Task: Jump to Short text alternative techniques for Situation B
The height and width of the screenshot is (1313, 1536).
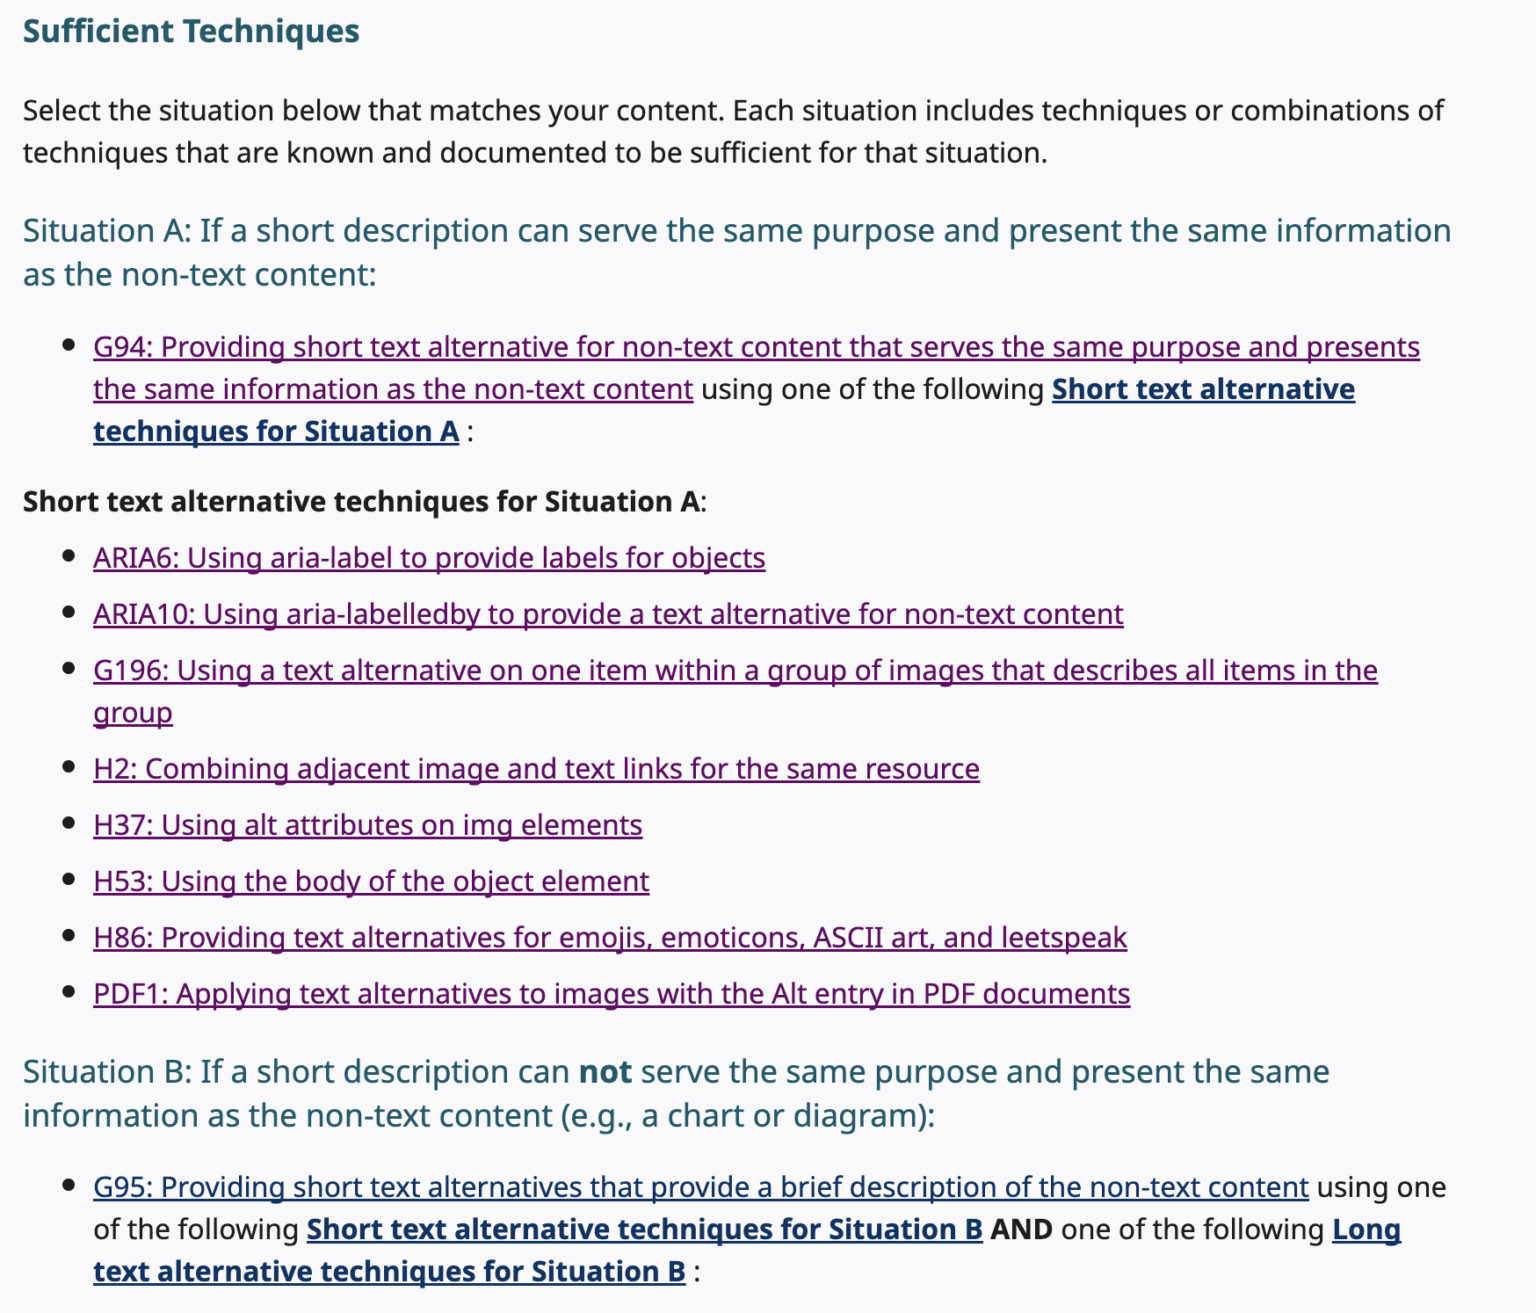Action: pyautogui.click(x=644, y=1229)
